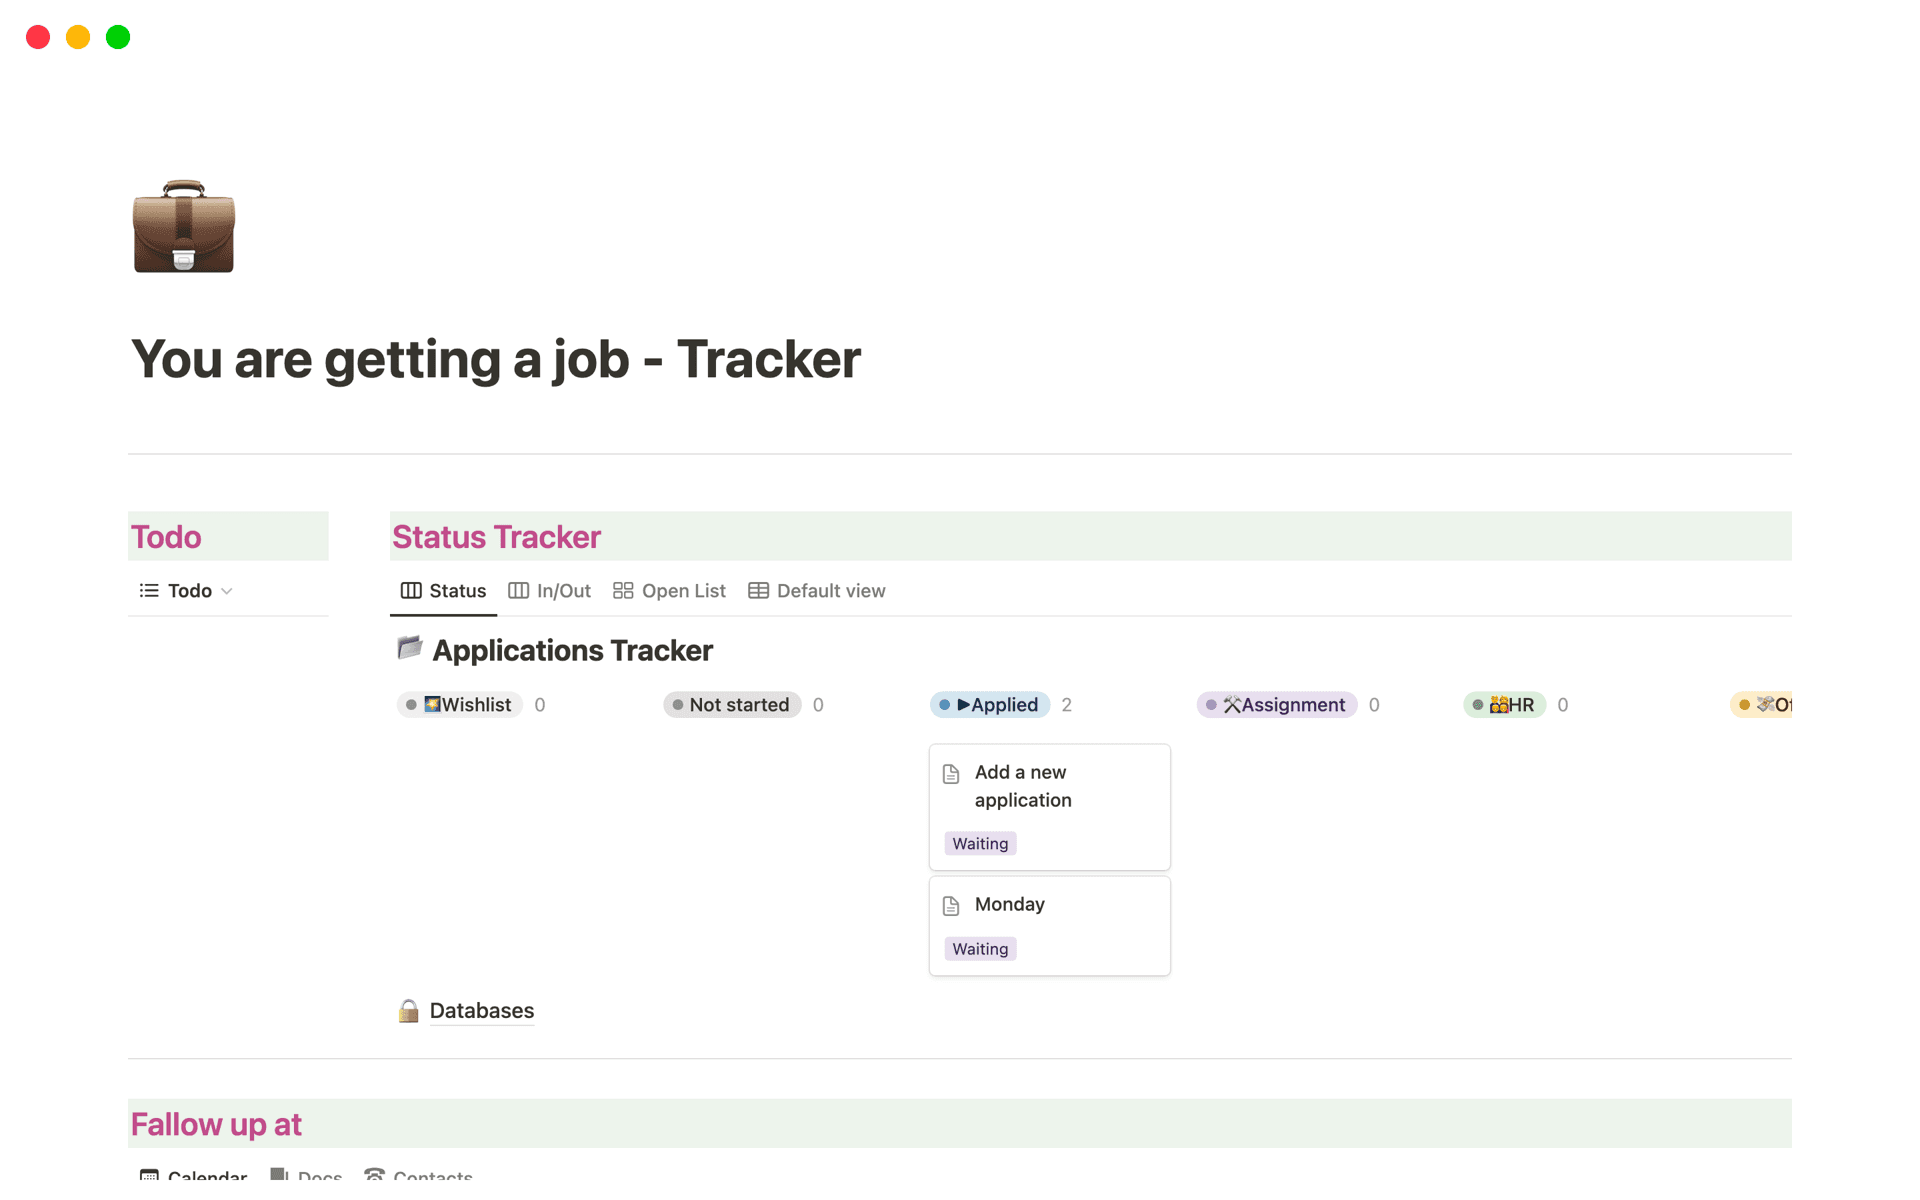
Task: Click the Open List grid icon
Action: (622, 590)
